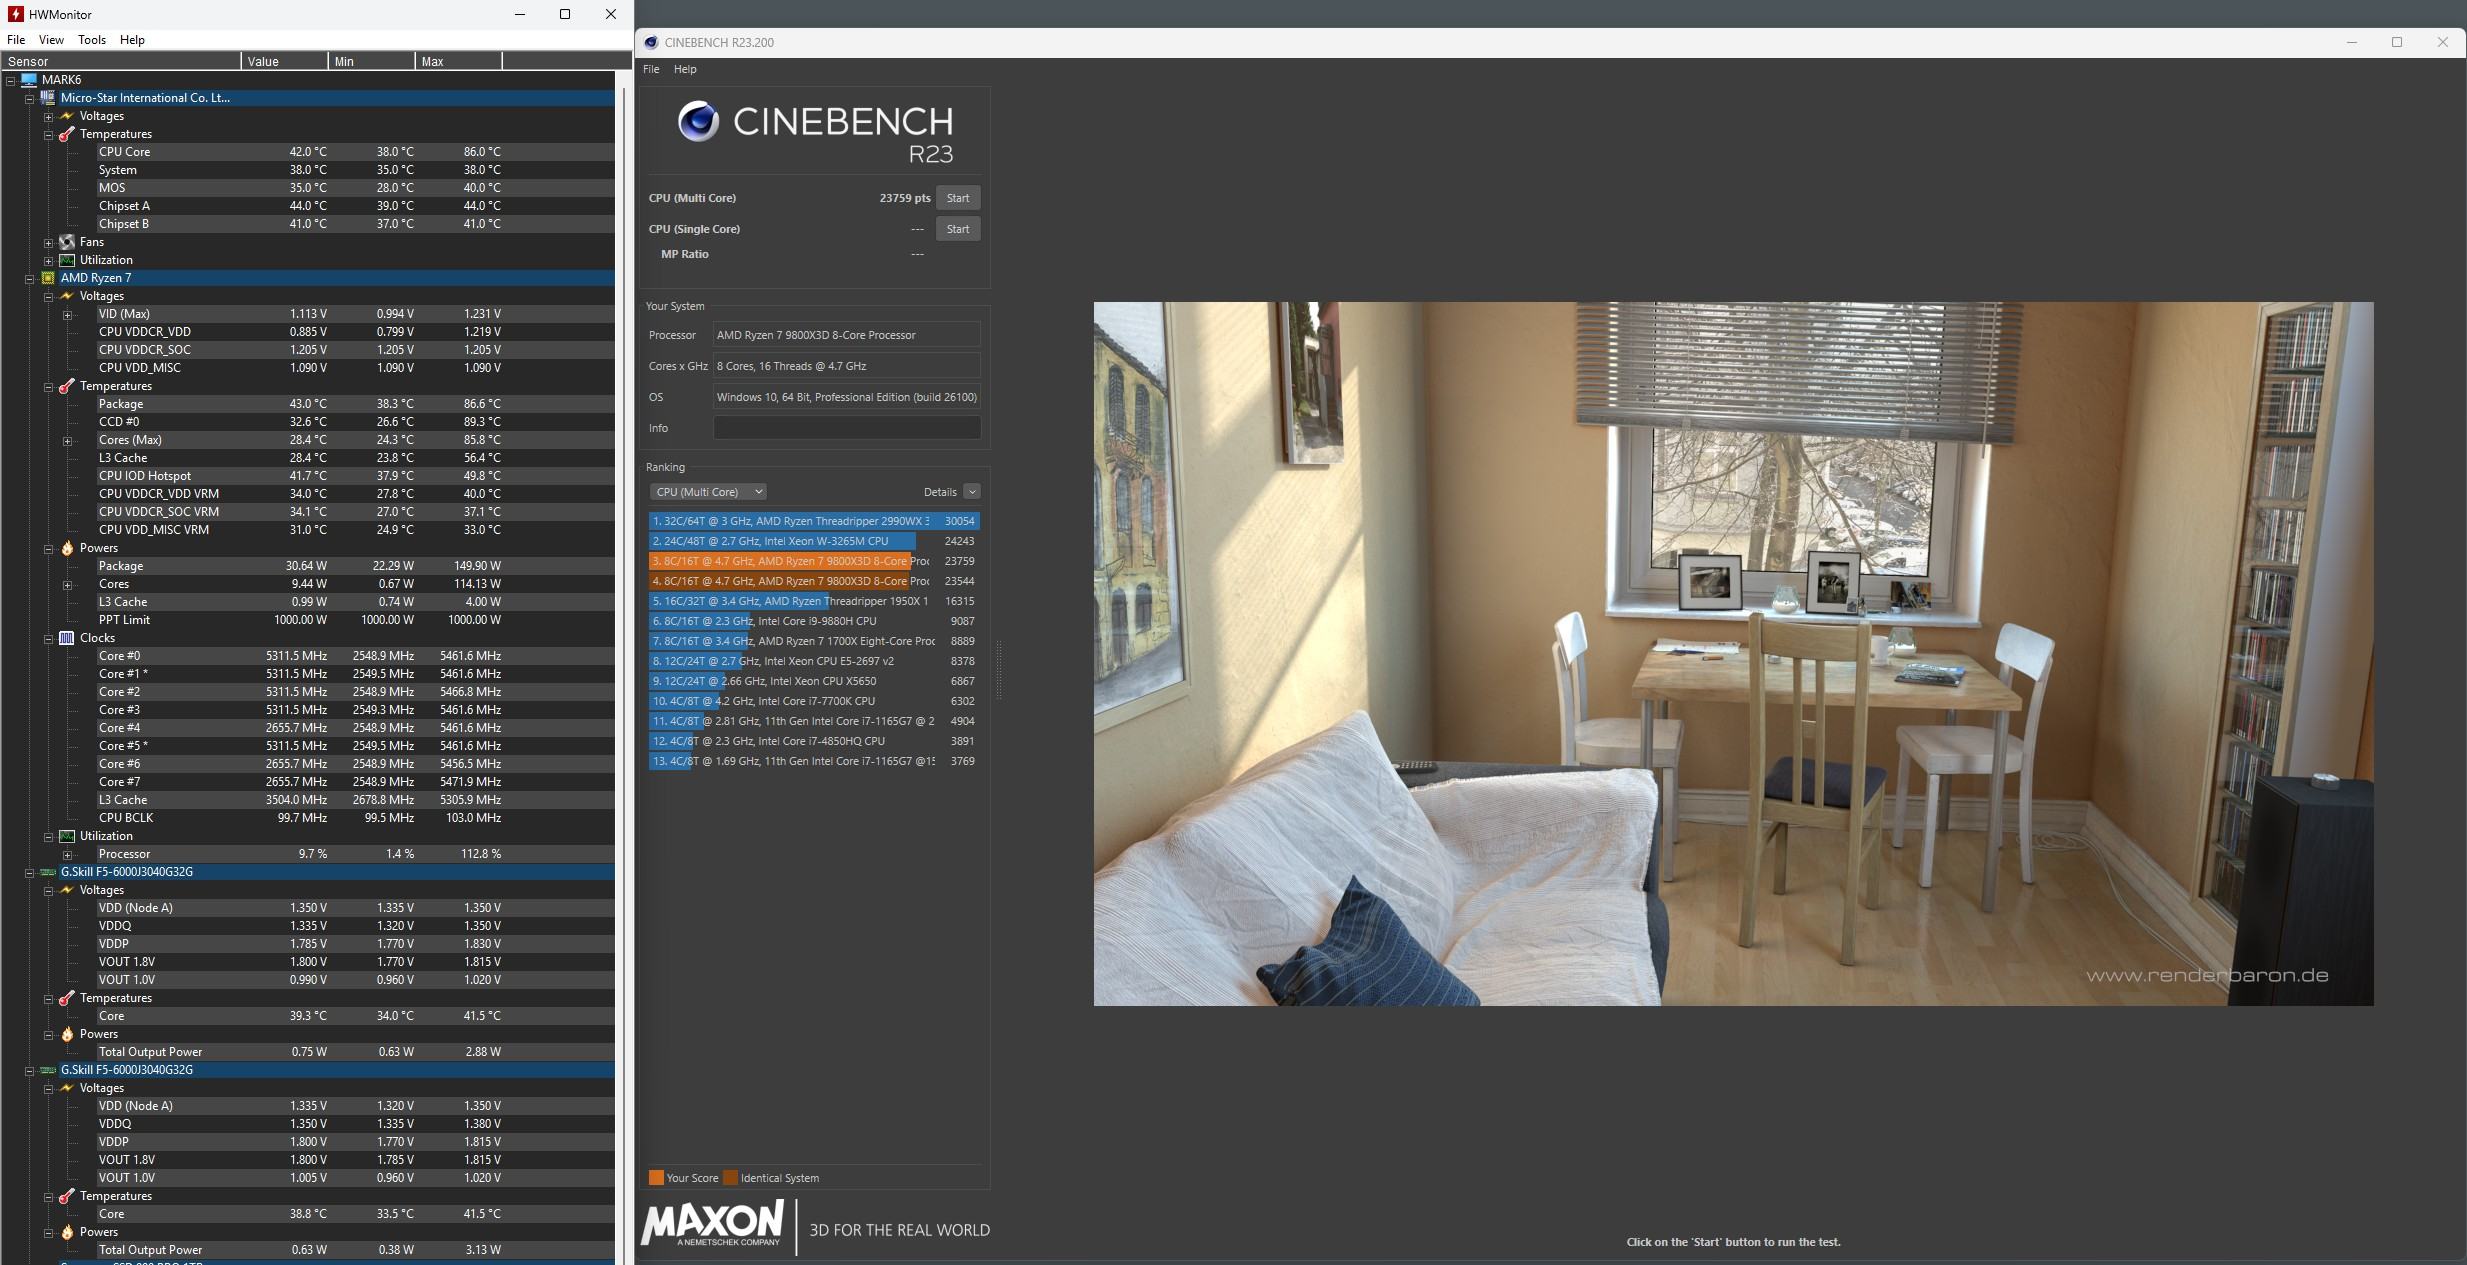The height and width of the screenshot is (1265, 2467).
Task: Click the Powers flame icon under AMD Ryzen 7
Action: click(x=67, y=548)
